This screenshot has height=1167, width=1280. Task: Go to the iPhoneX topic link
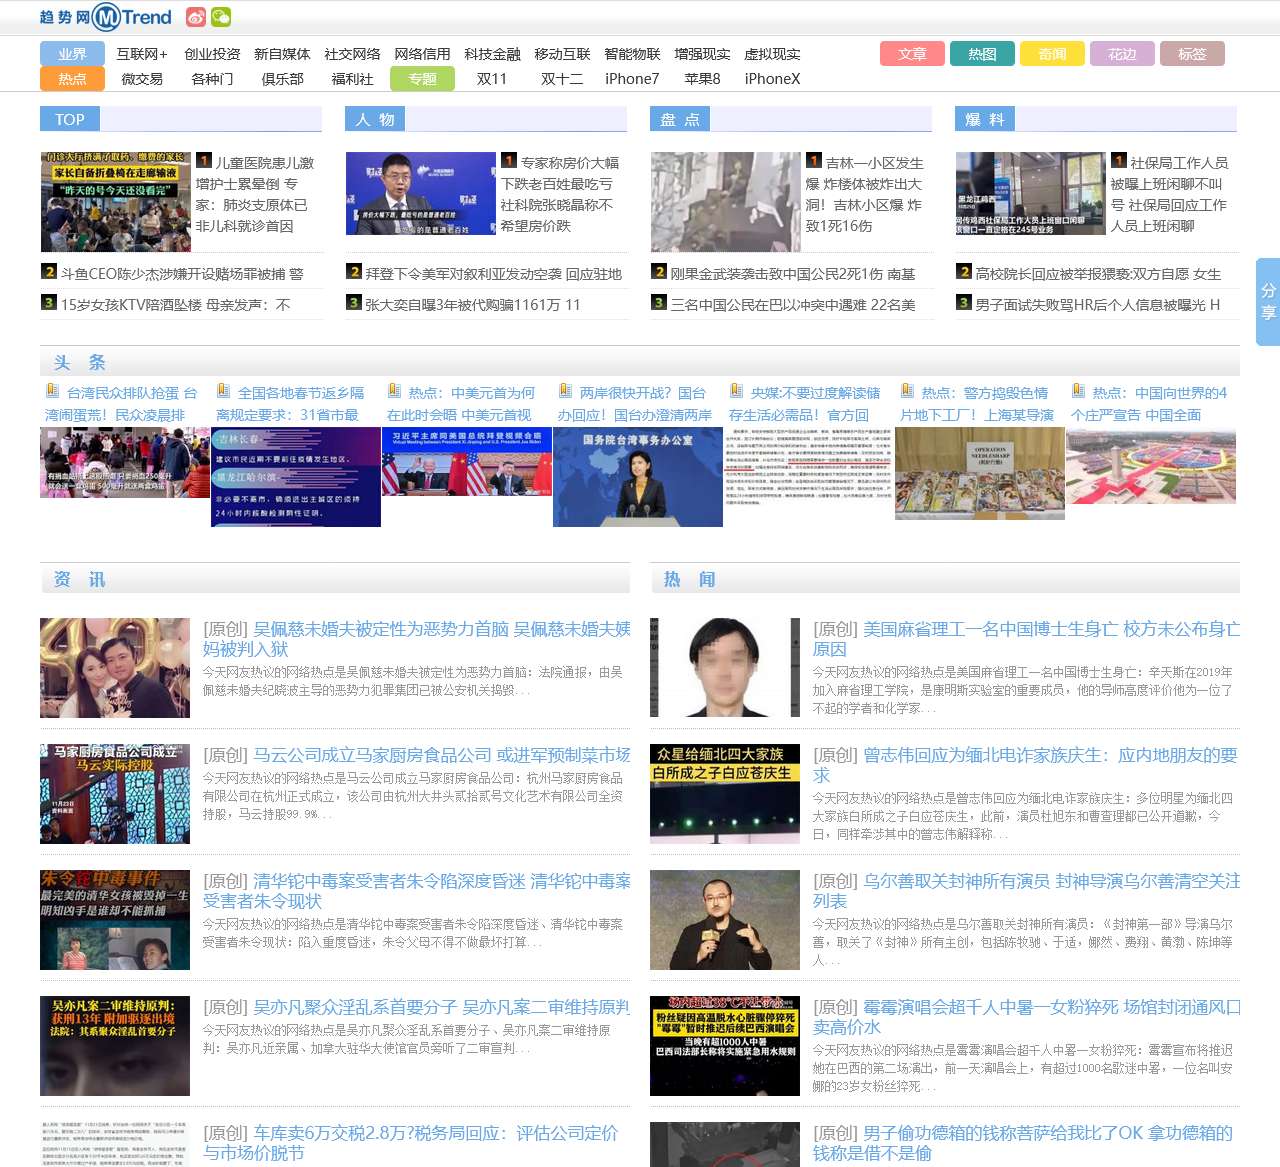click(x=772, y=79)
